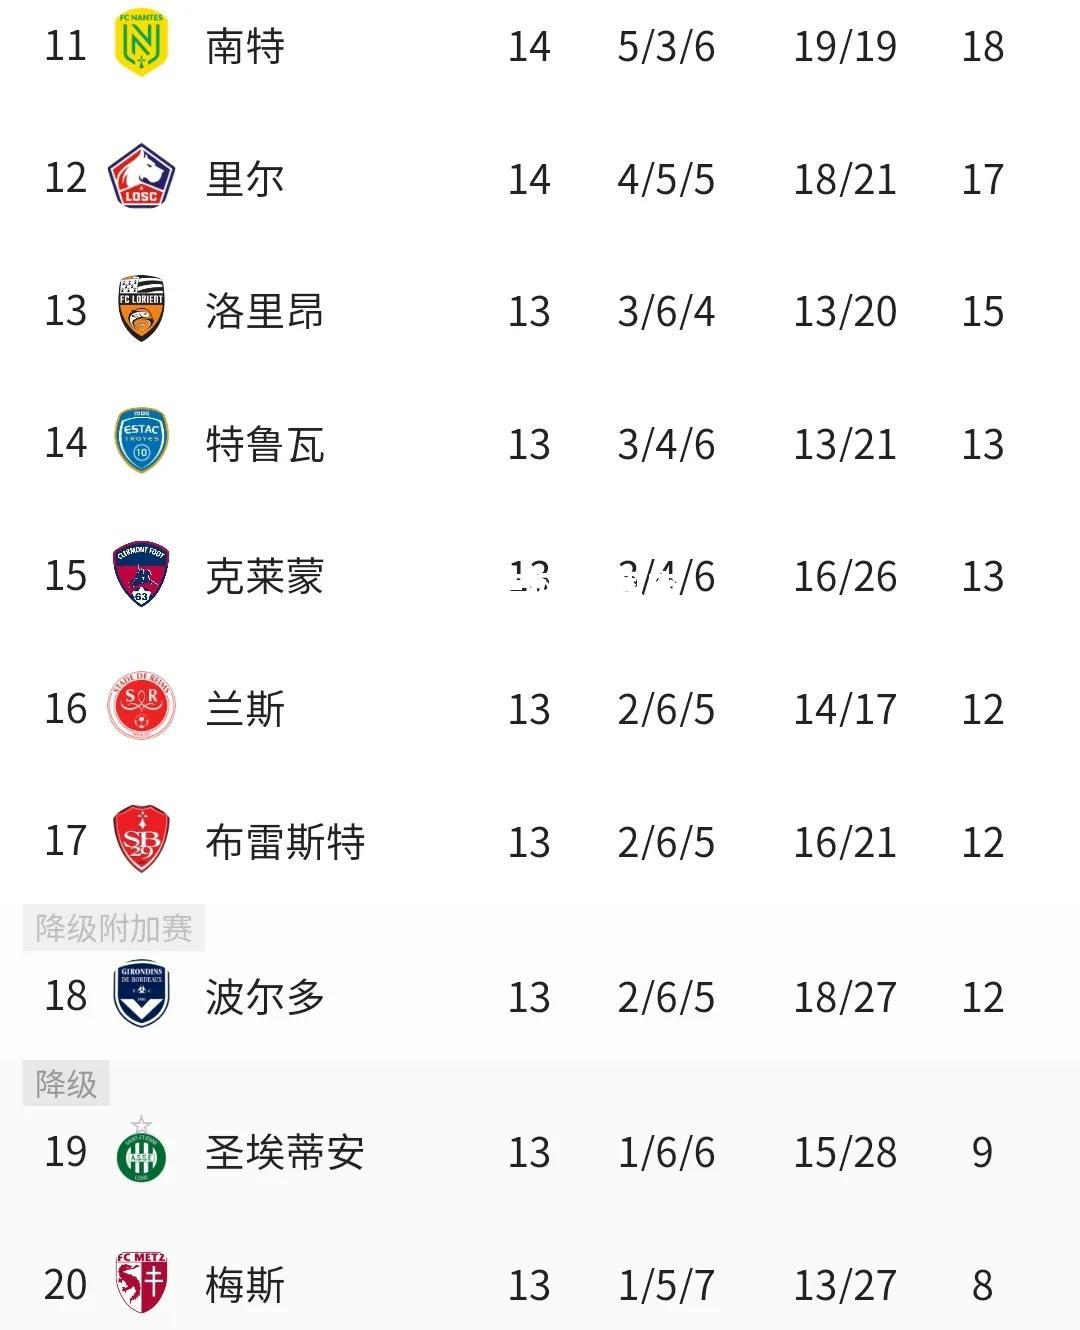Open team page for 南特
The image size is (1080, 1330).
click(245, 46)
